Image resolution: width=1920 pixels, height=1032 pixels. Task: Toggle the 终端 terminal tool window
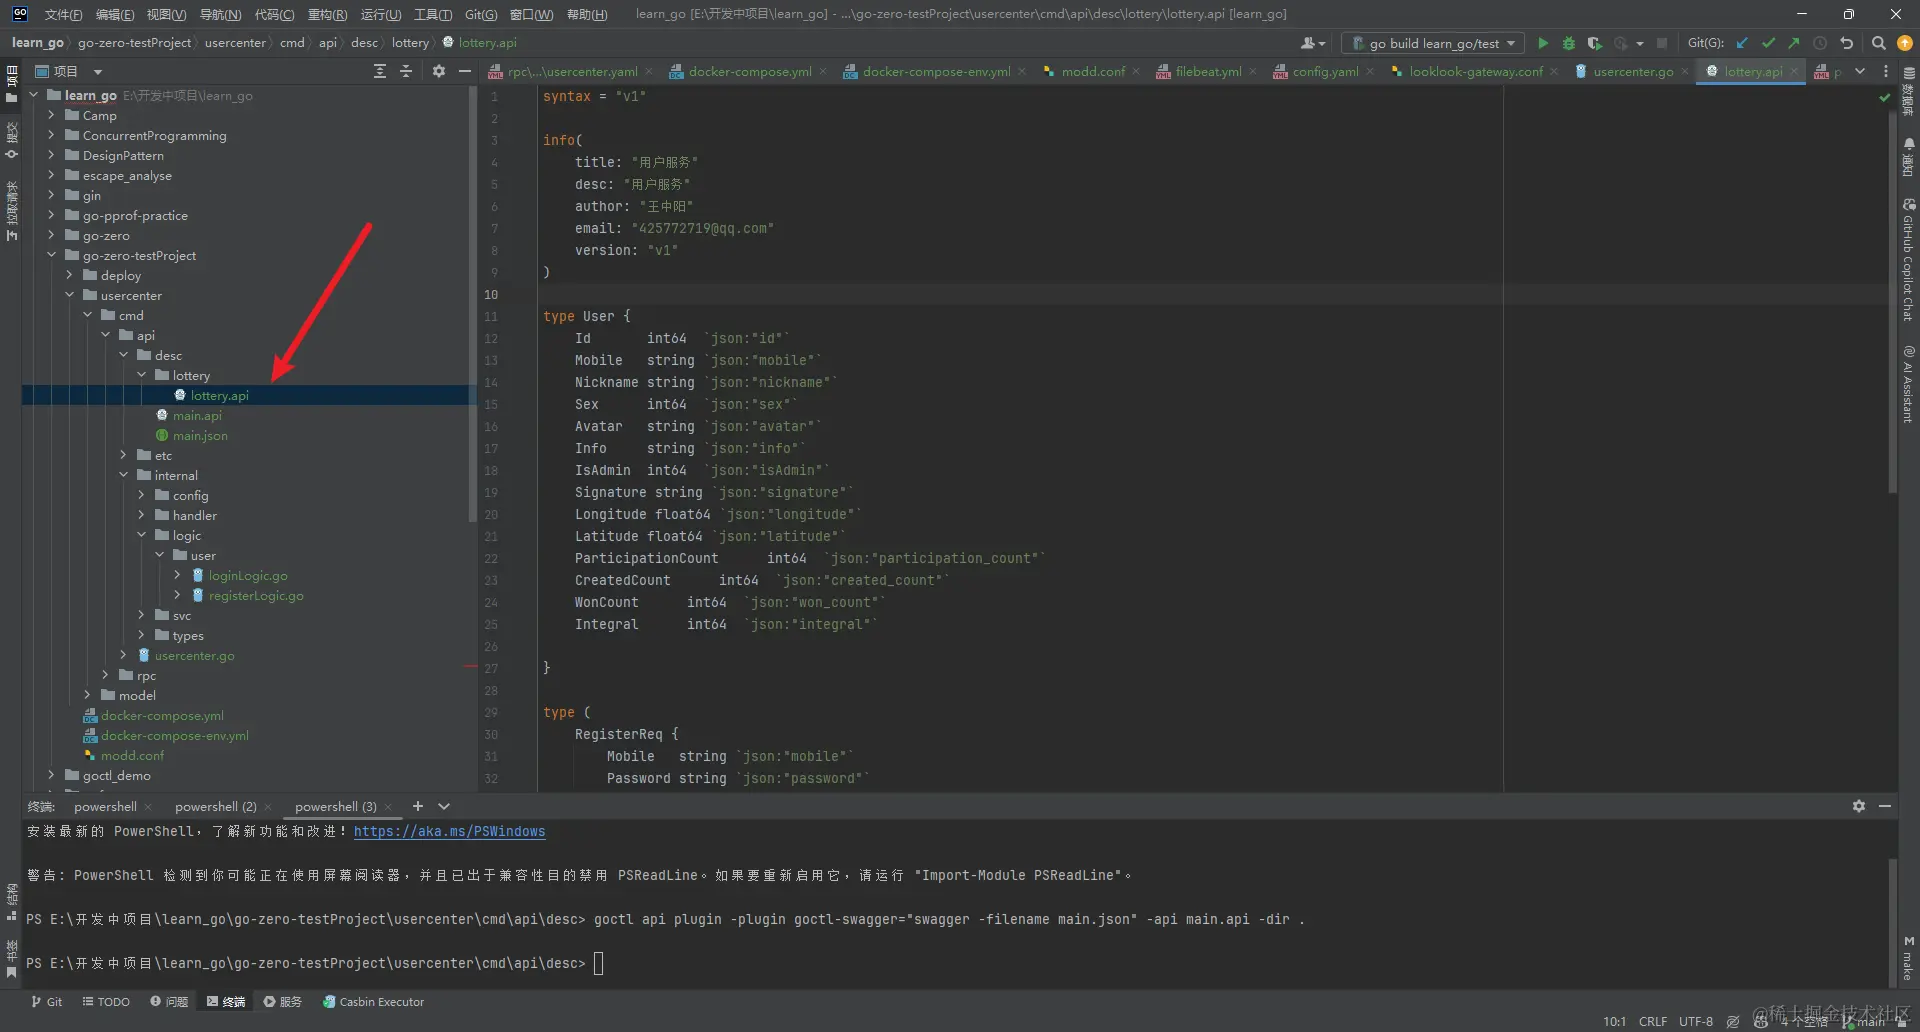point(226,1001)
